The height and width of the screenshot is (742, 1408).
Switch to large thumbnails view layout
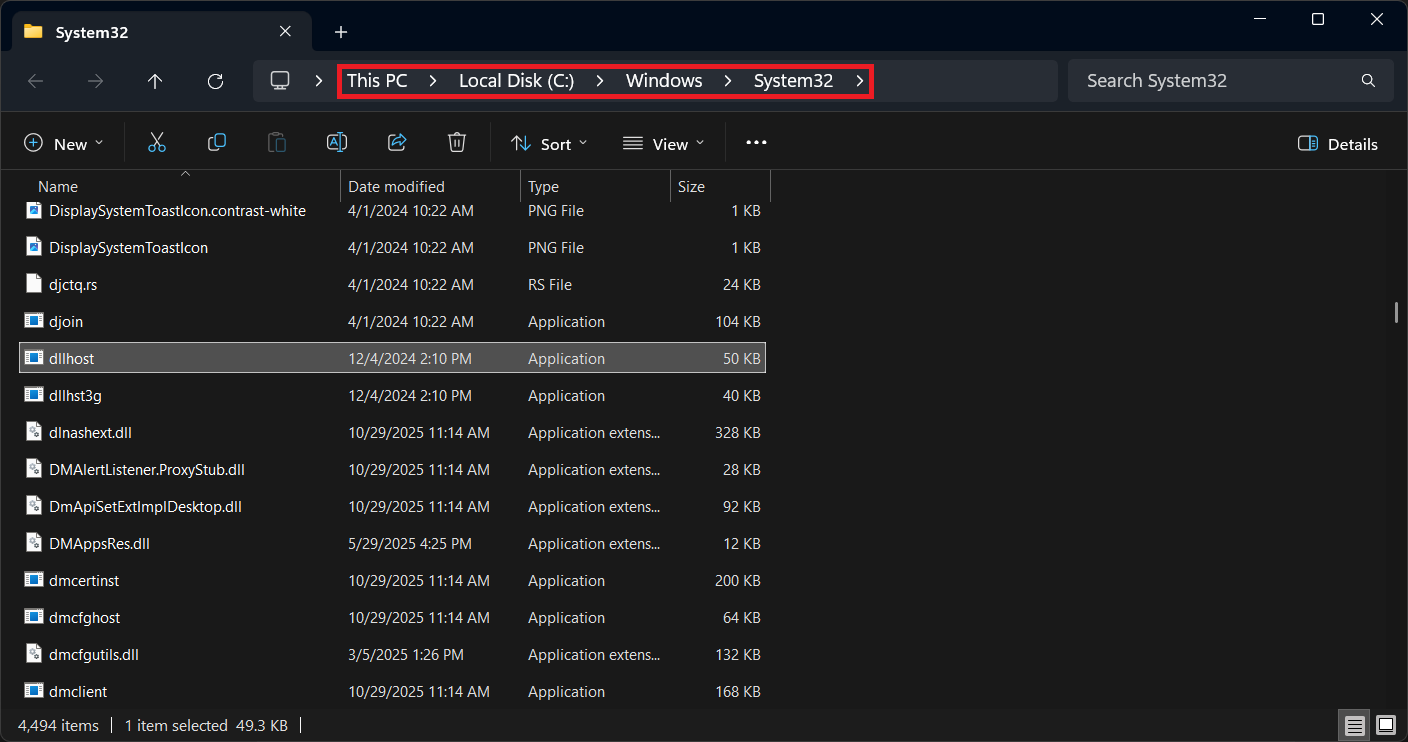click(1385, 725)
